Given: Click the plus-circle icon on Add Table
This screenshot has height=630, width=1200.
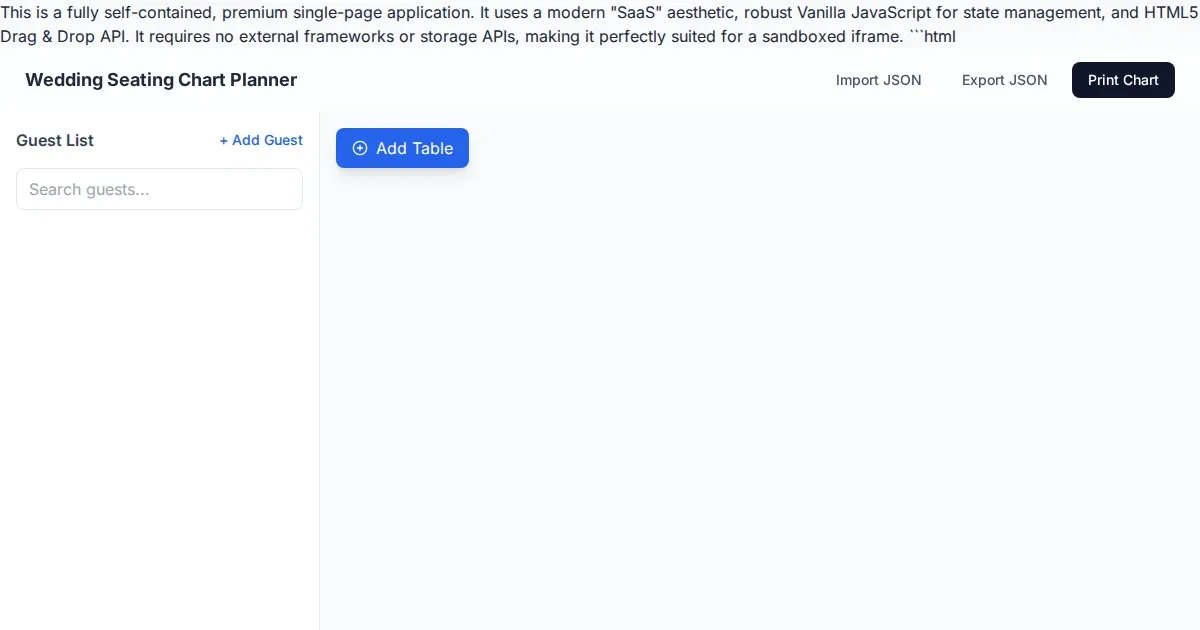Looking at the screenshot, I should click(x=360, y=148).
